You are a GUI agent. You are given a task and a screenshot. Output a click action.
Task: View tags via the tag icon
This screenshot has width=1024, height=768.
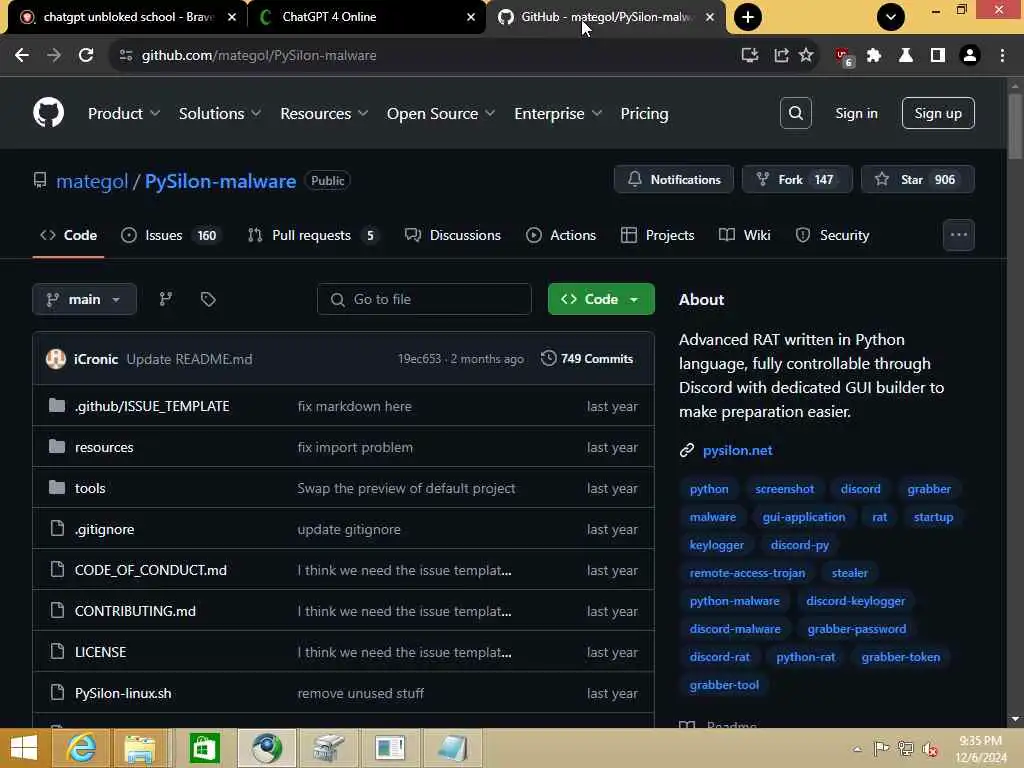[208, 299]
